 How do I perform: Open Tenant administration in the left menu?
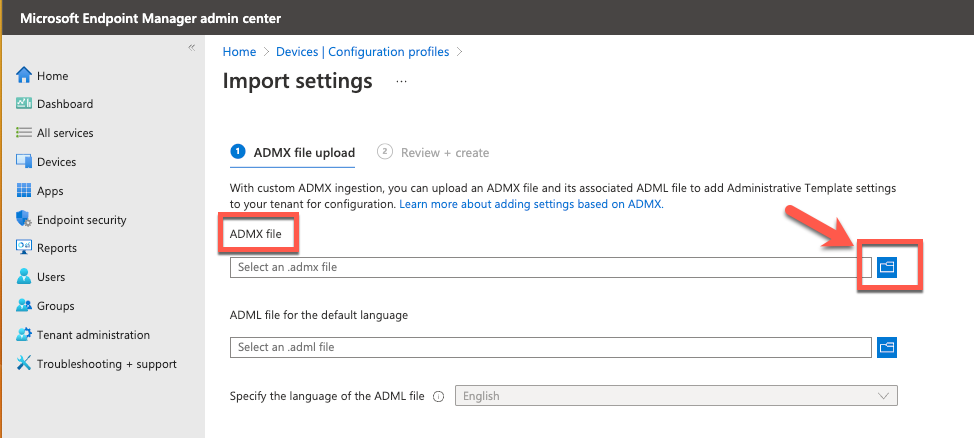(x=93, y=334)
